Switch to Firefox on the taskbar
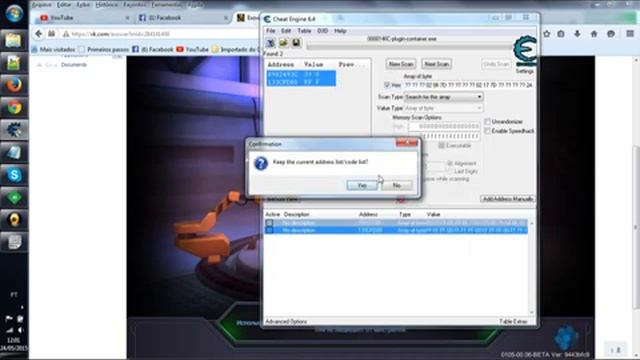This screenshot has height=360, width=640. tap(14, 85)
